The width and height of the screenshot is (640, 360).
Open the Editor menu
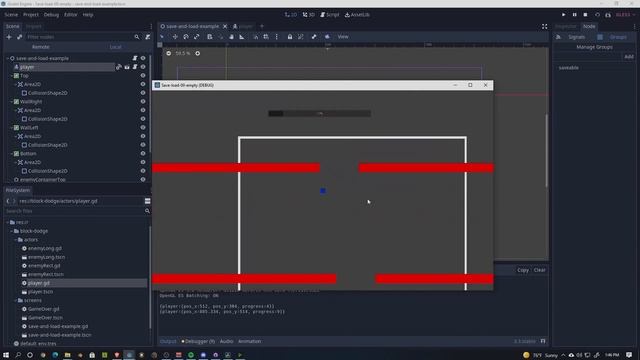(71, 15)
